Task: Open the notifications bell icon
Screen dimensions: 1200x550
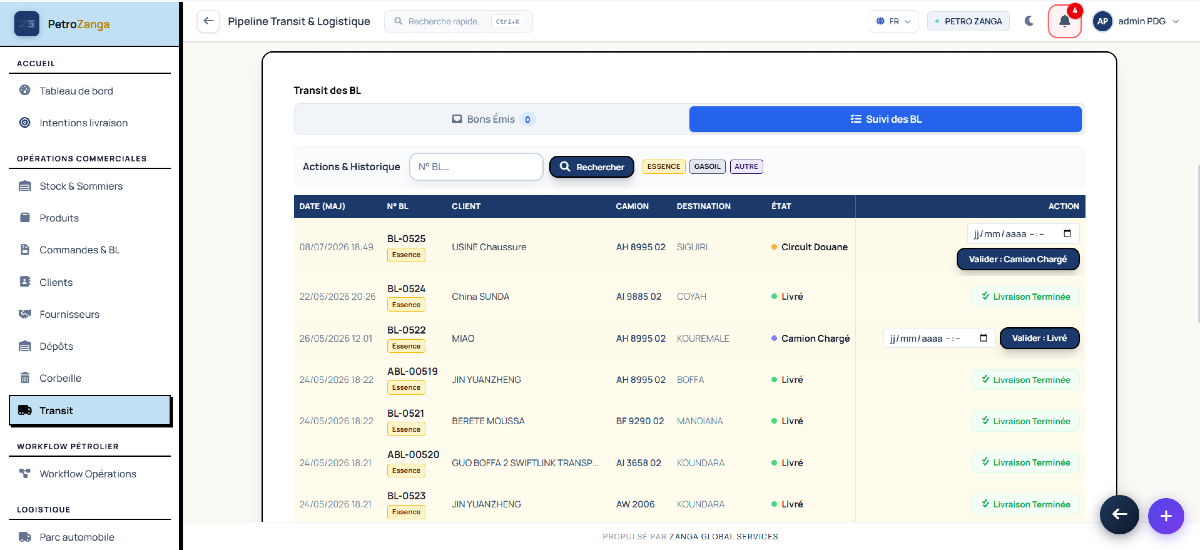Action: [x=1065, y=21]
